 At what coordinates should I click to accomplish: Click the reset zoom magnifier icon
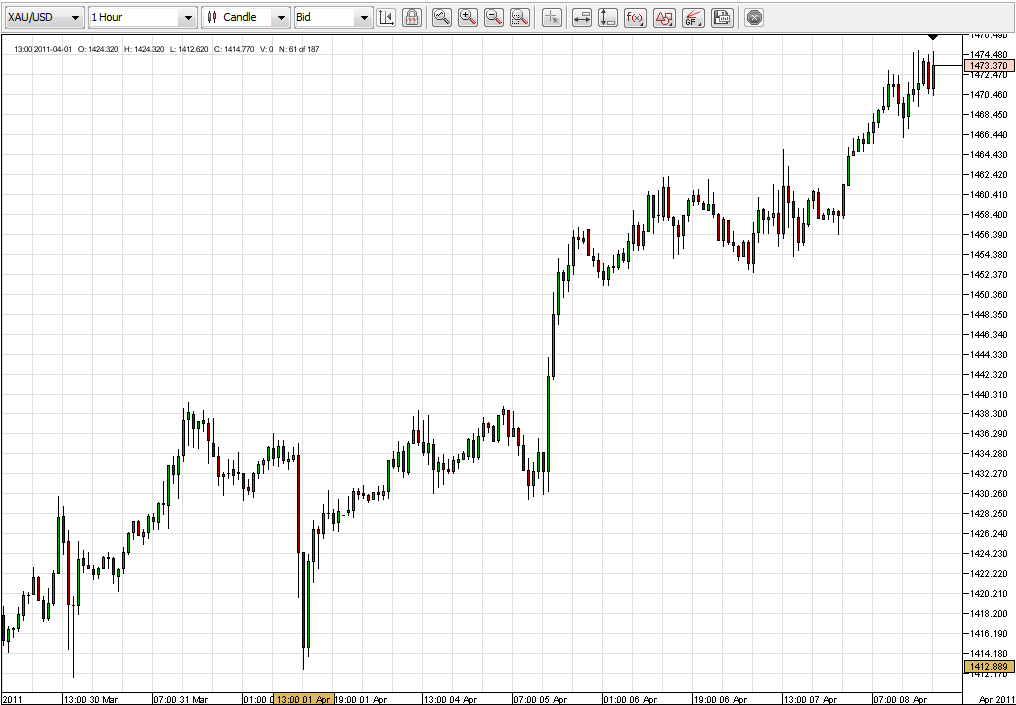520,17
